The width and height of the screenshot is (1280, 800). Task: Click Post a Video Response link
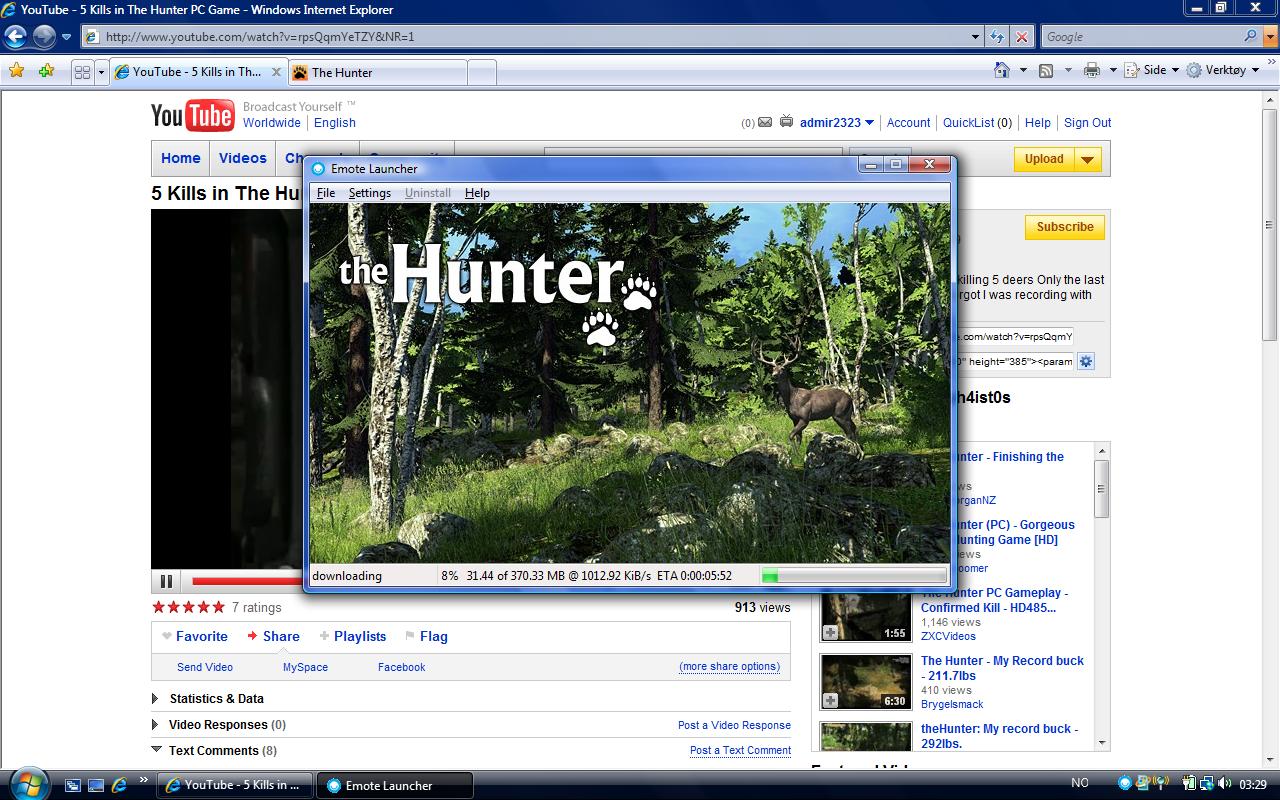pos(734,725)
